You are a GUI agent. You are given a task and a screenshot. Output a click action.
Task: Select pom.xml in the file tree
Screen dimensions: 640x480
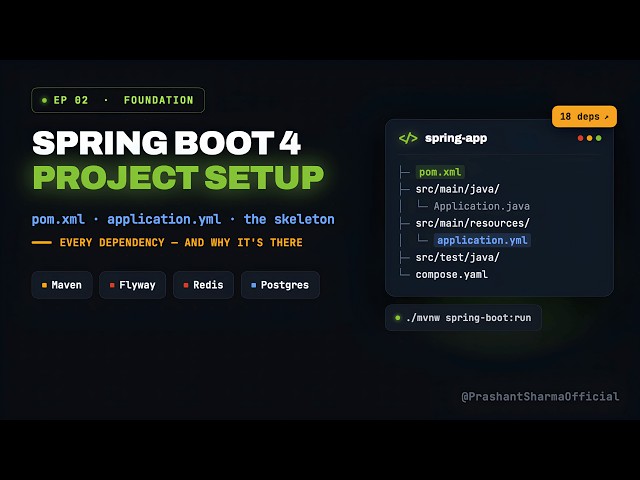point(440,172)
